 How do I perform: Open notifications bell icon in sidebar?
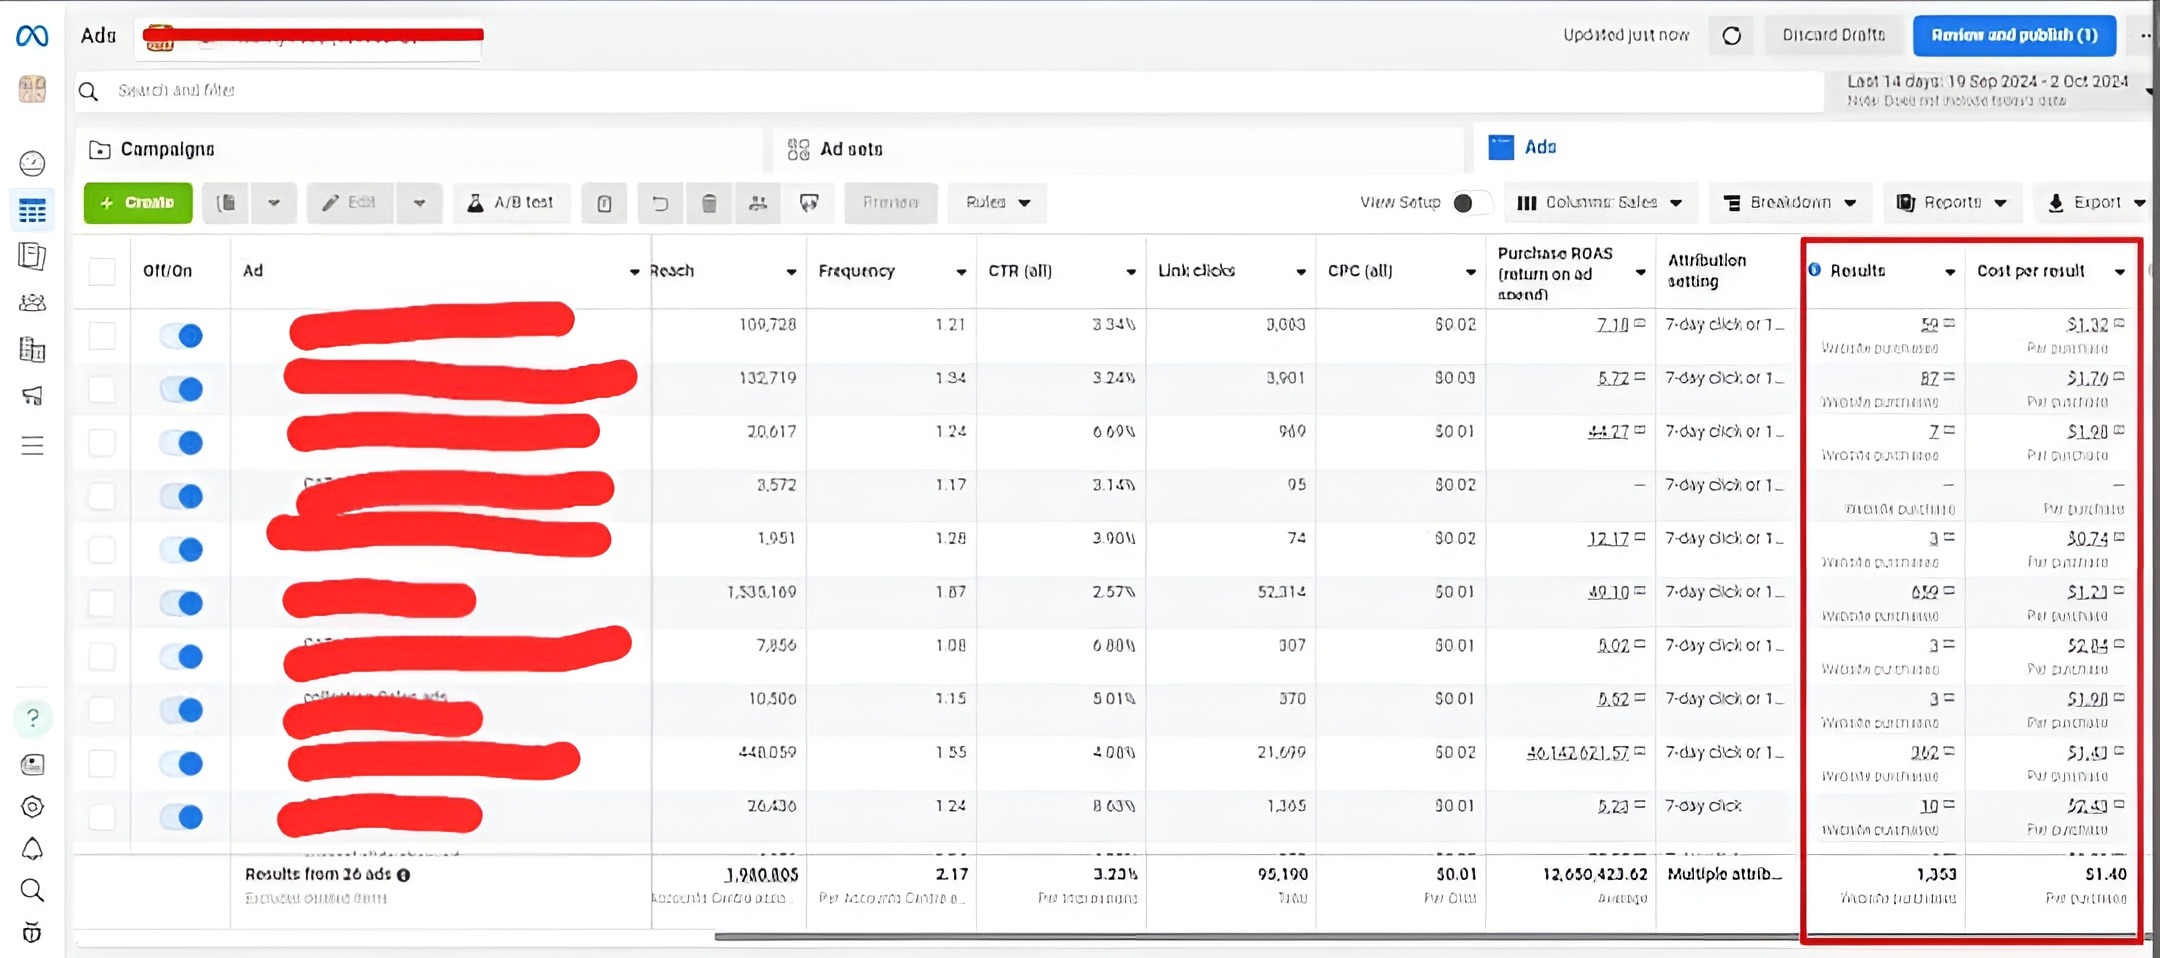pos(32,849)
